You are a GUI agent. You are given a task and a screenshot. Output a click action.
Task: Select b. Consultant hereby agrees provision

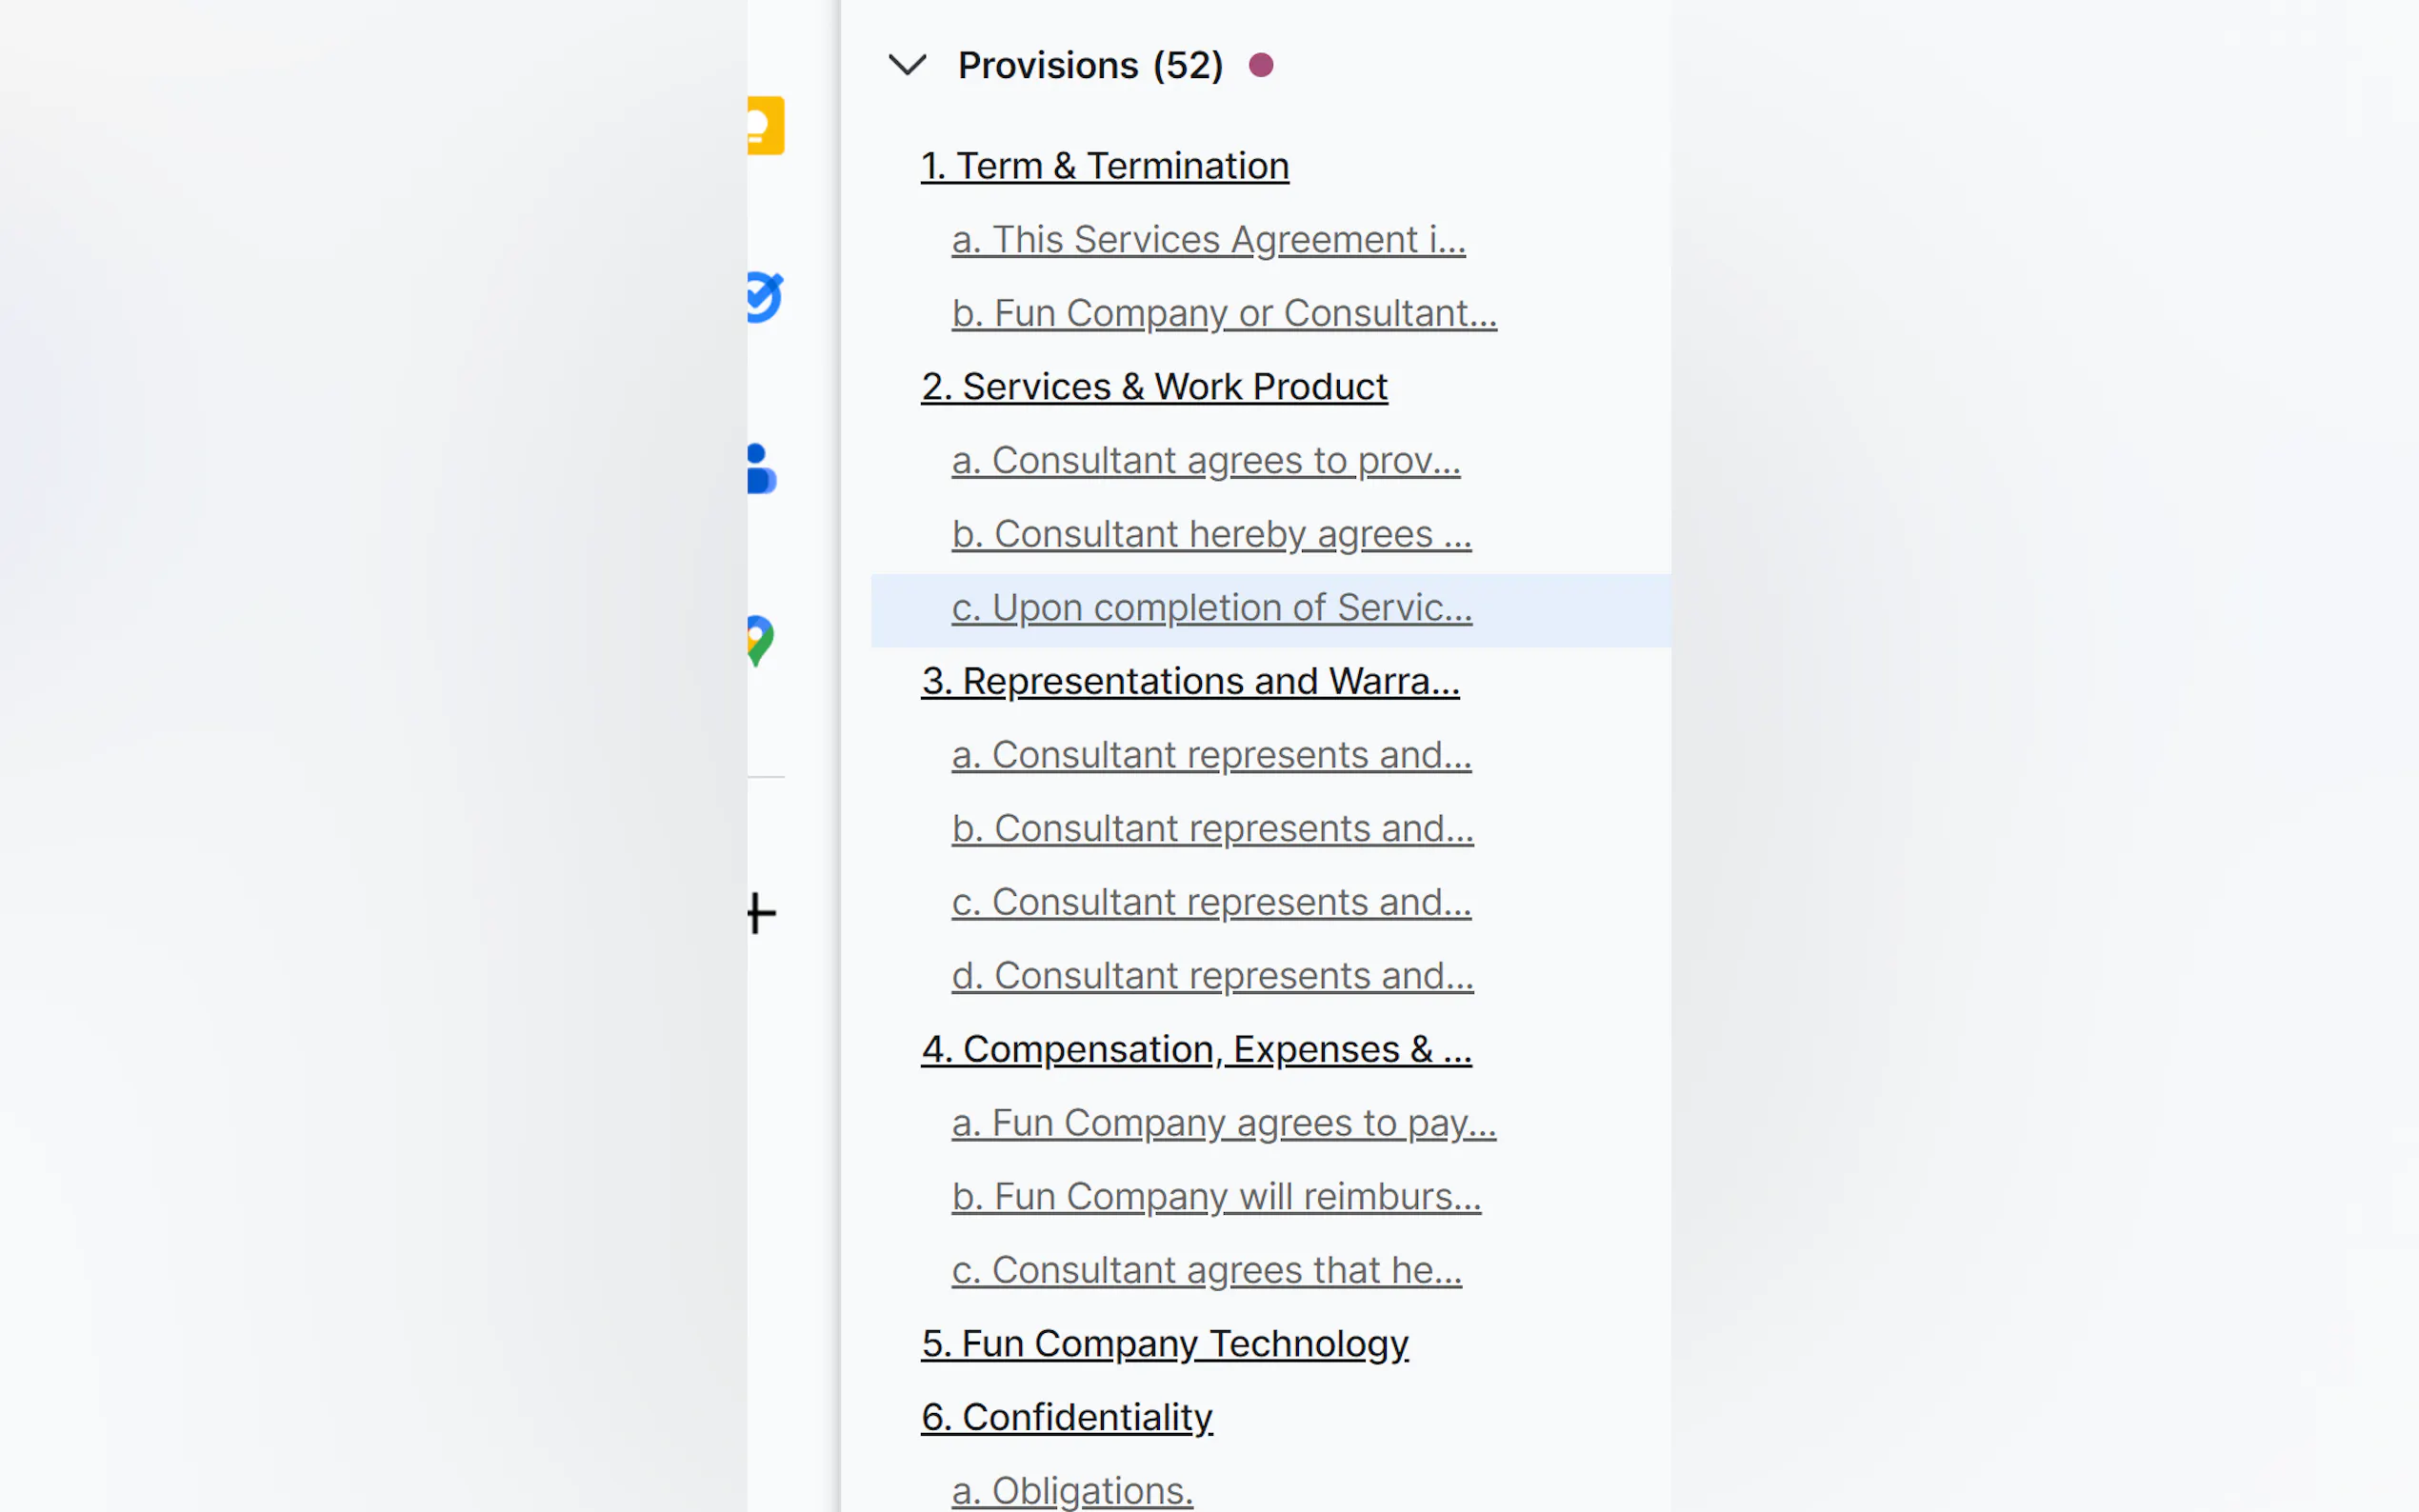pos(1211,534)
